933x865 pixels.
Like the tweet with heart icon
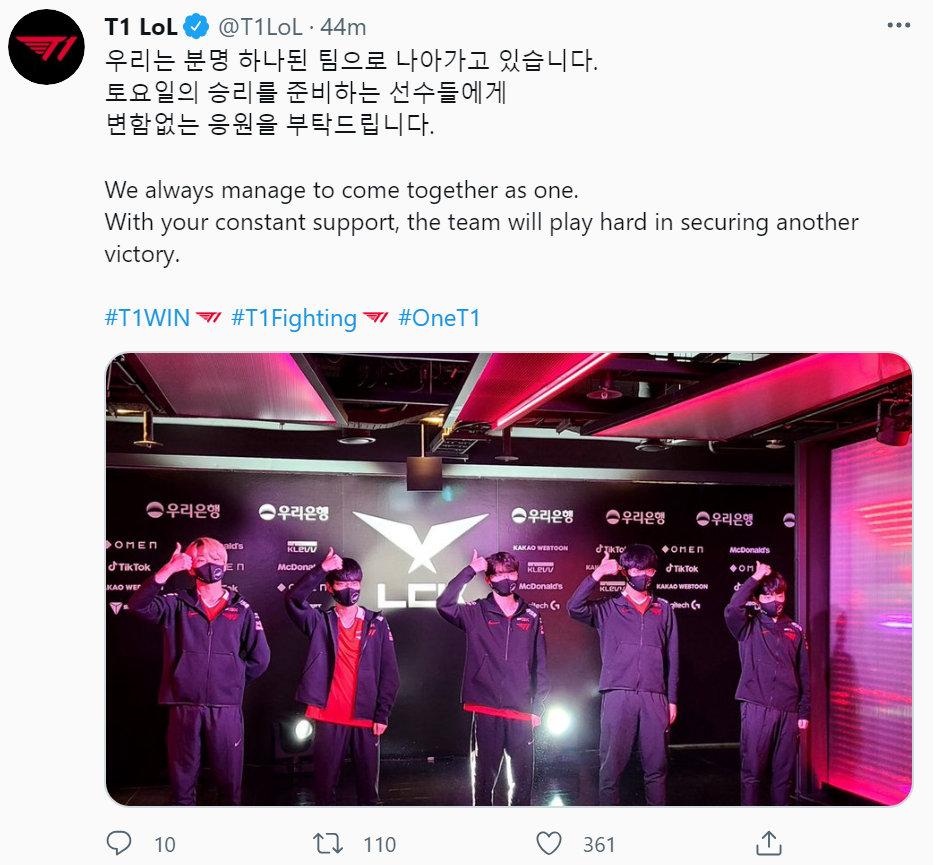549,844
